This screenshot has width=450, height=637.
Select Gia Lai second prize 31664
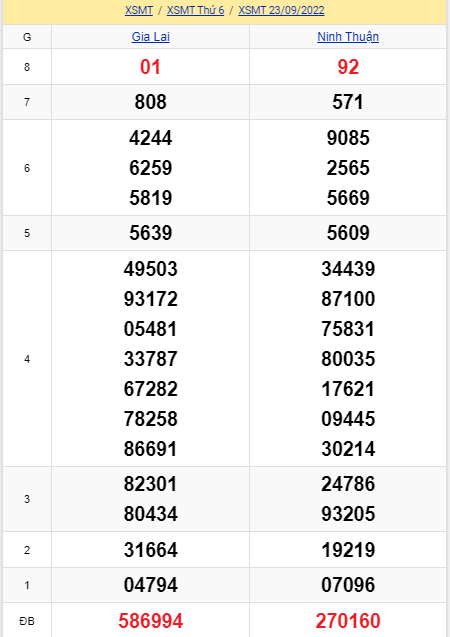pos(151,550)
